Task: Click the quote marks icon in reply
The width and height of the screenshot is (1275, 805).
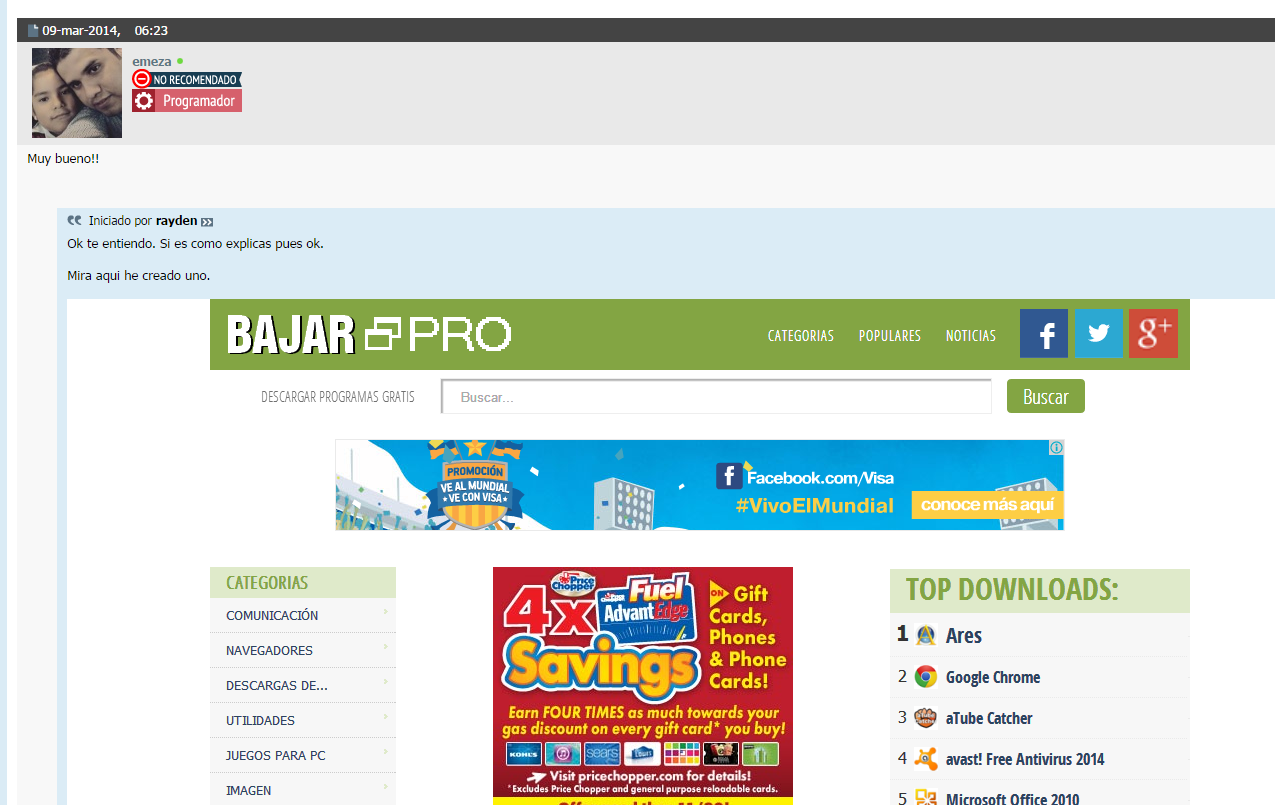Action: click(74, 221)
